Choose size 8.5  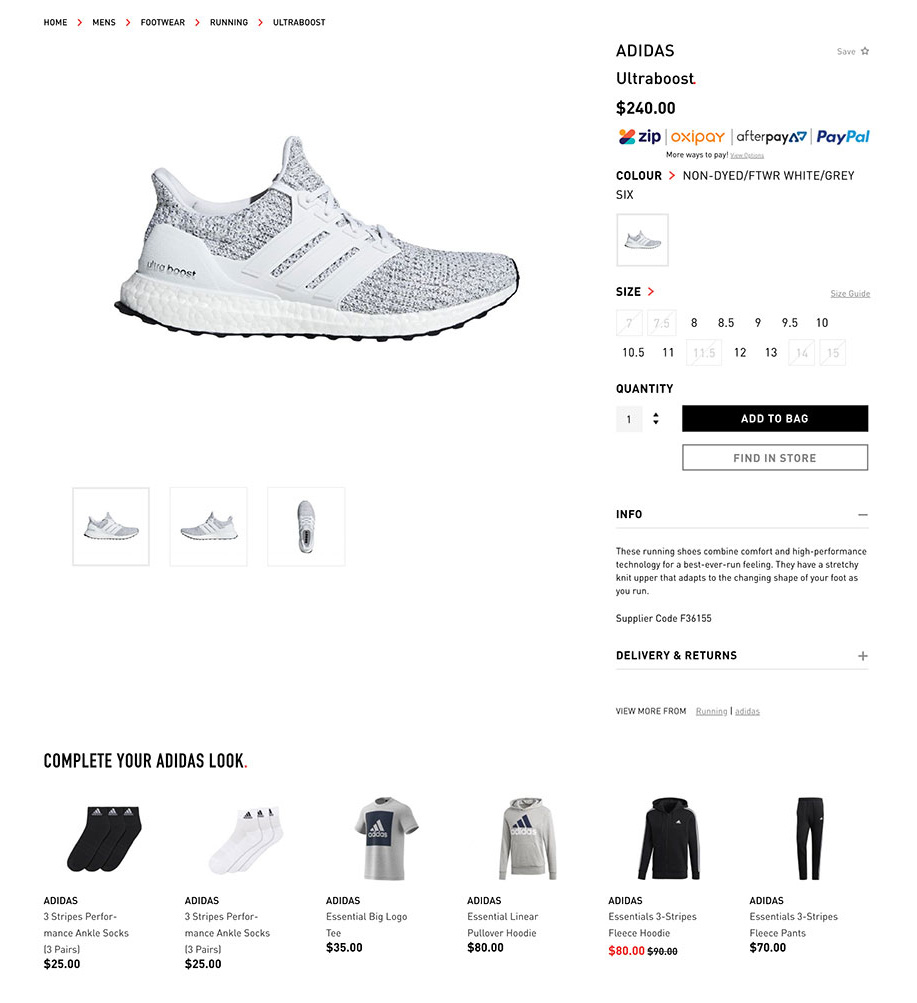726,323
